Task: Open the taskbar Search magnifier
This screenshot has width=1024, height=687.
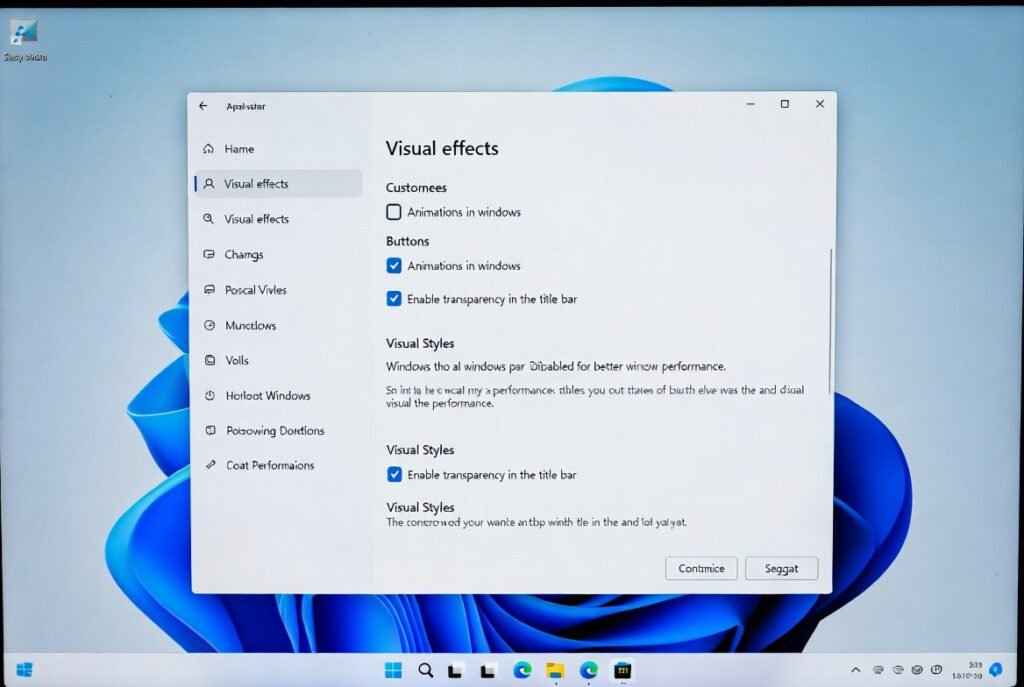Action: pos(425,670)
